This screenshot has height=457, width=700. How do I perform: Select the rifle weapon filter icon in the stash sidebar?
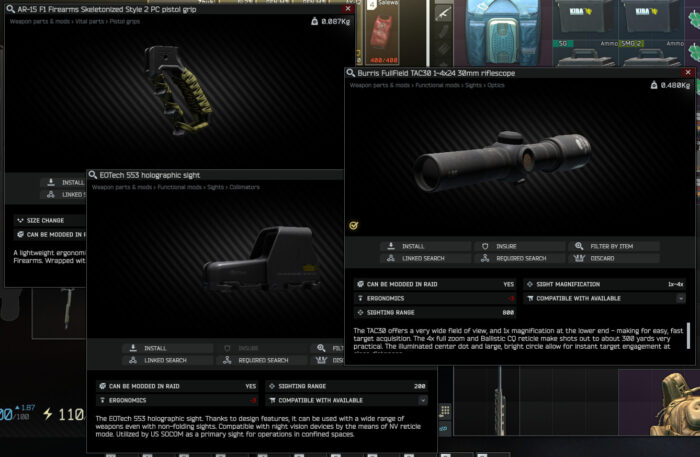point(443,14)
